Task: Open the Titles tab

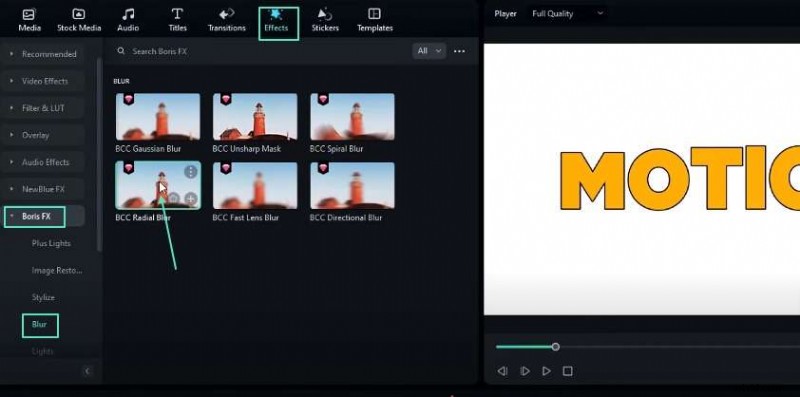Action: click(x=178, y=20)
